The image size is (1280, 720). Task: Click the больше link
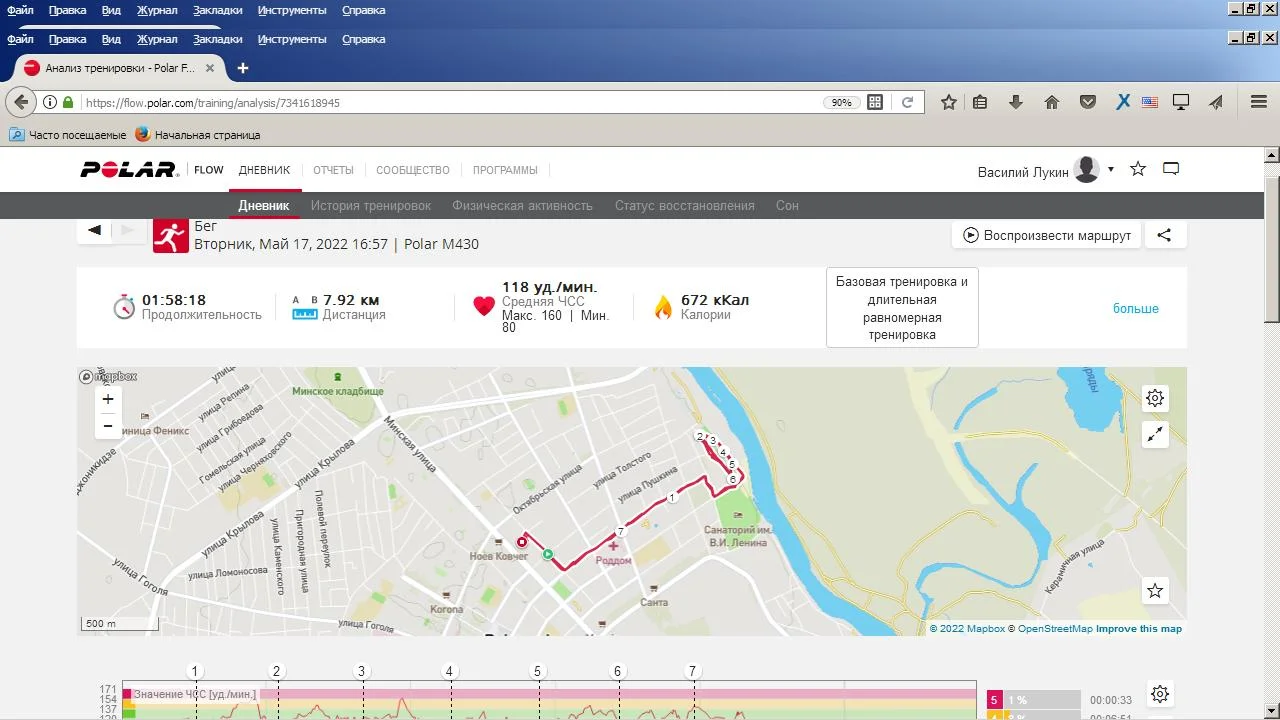[x=1136, y=308]
